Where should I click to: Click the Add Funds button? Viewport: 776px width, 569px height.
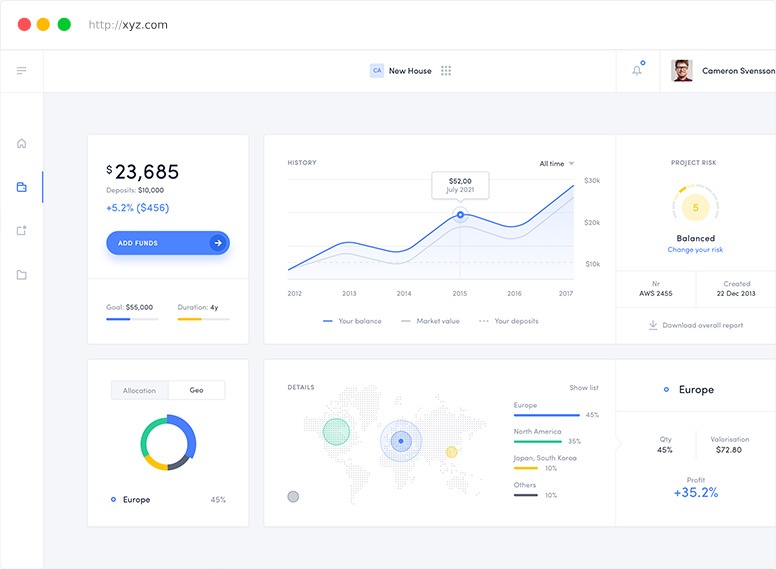(x=168, y=243)
